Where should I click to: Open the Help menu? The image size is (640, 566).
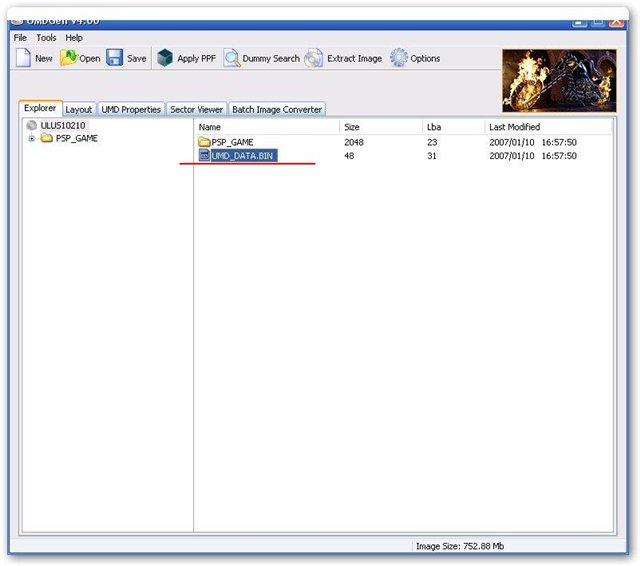tap(74, 37)
